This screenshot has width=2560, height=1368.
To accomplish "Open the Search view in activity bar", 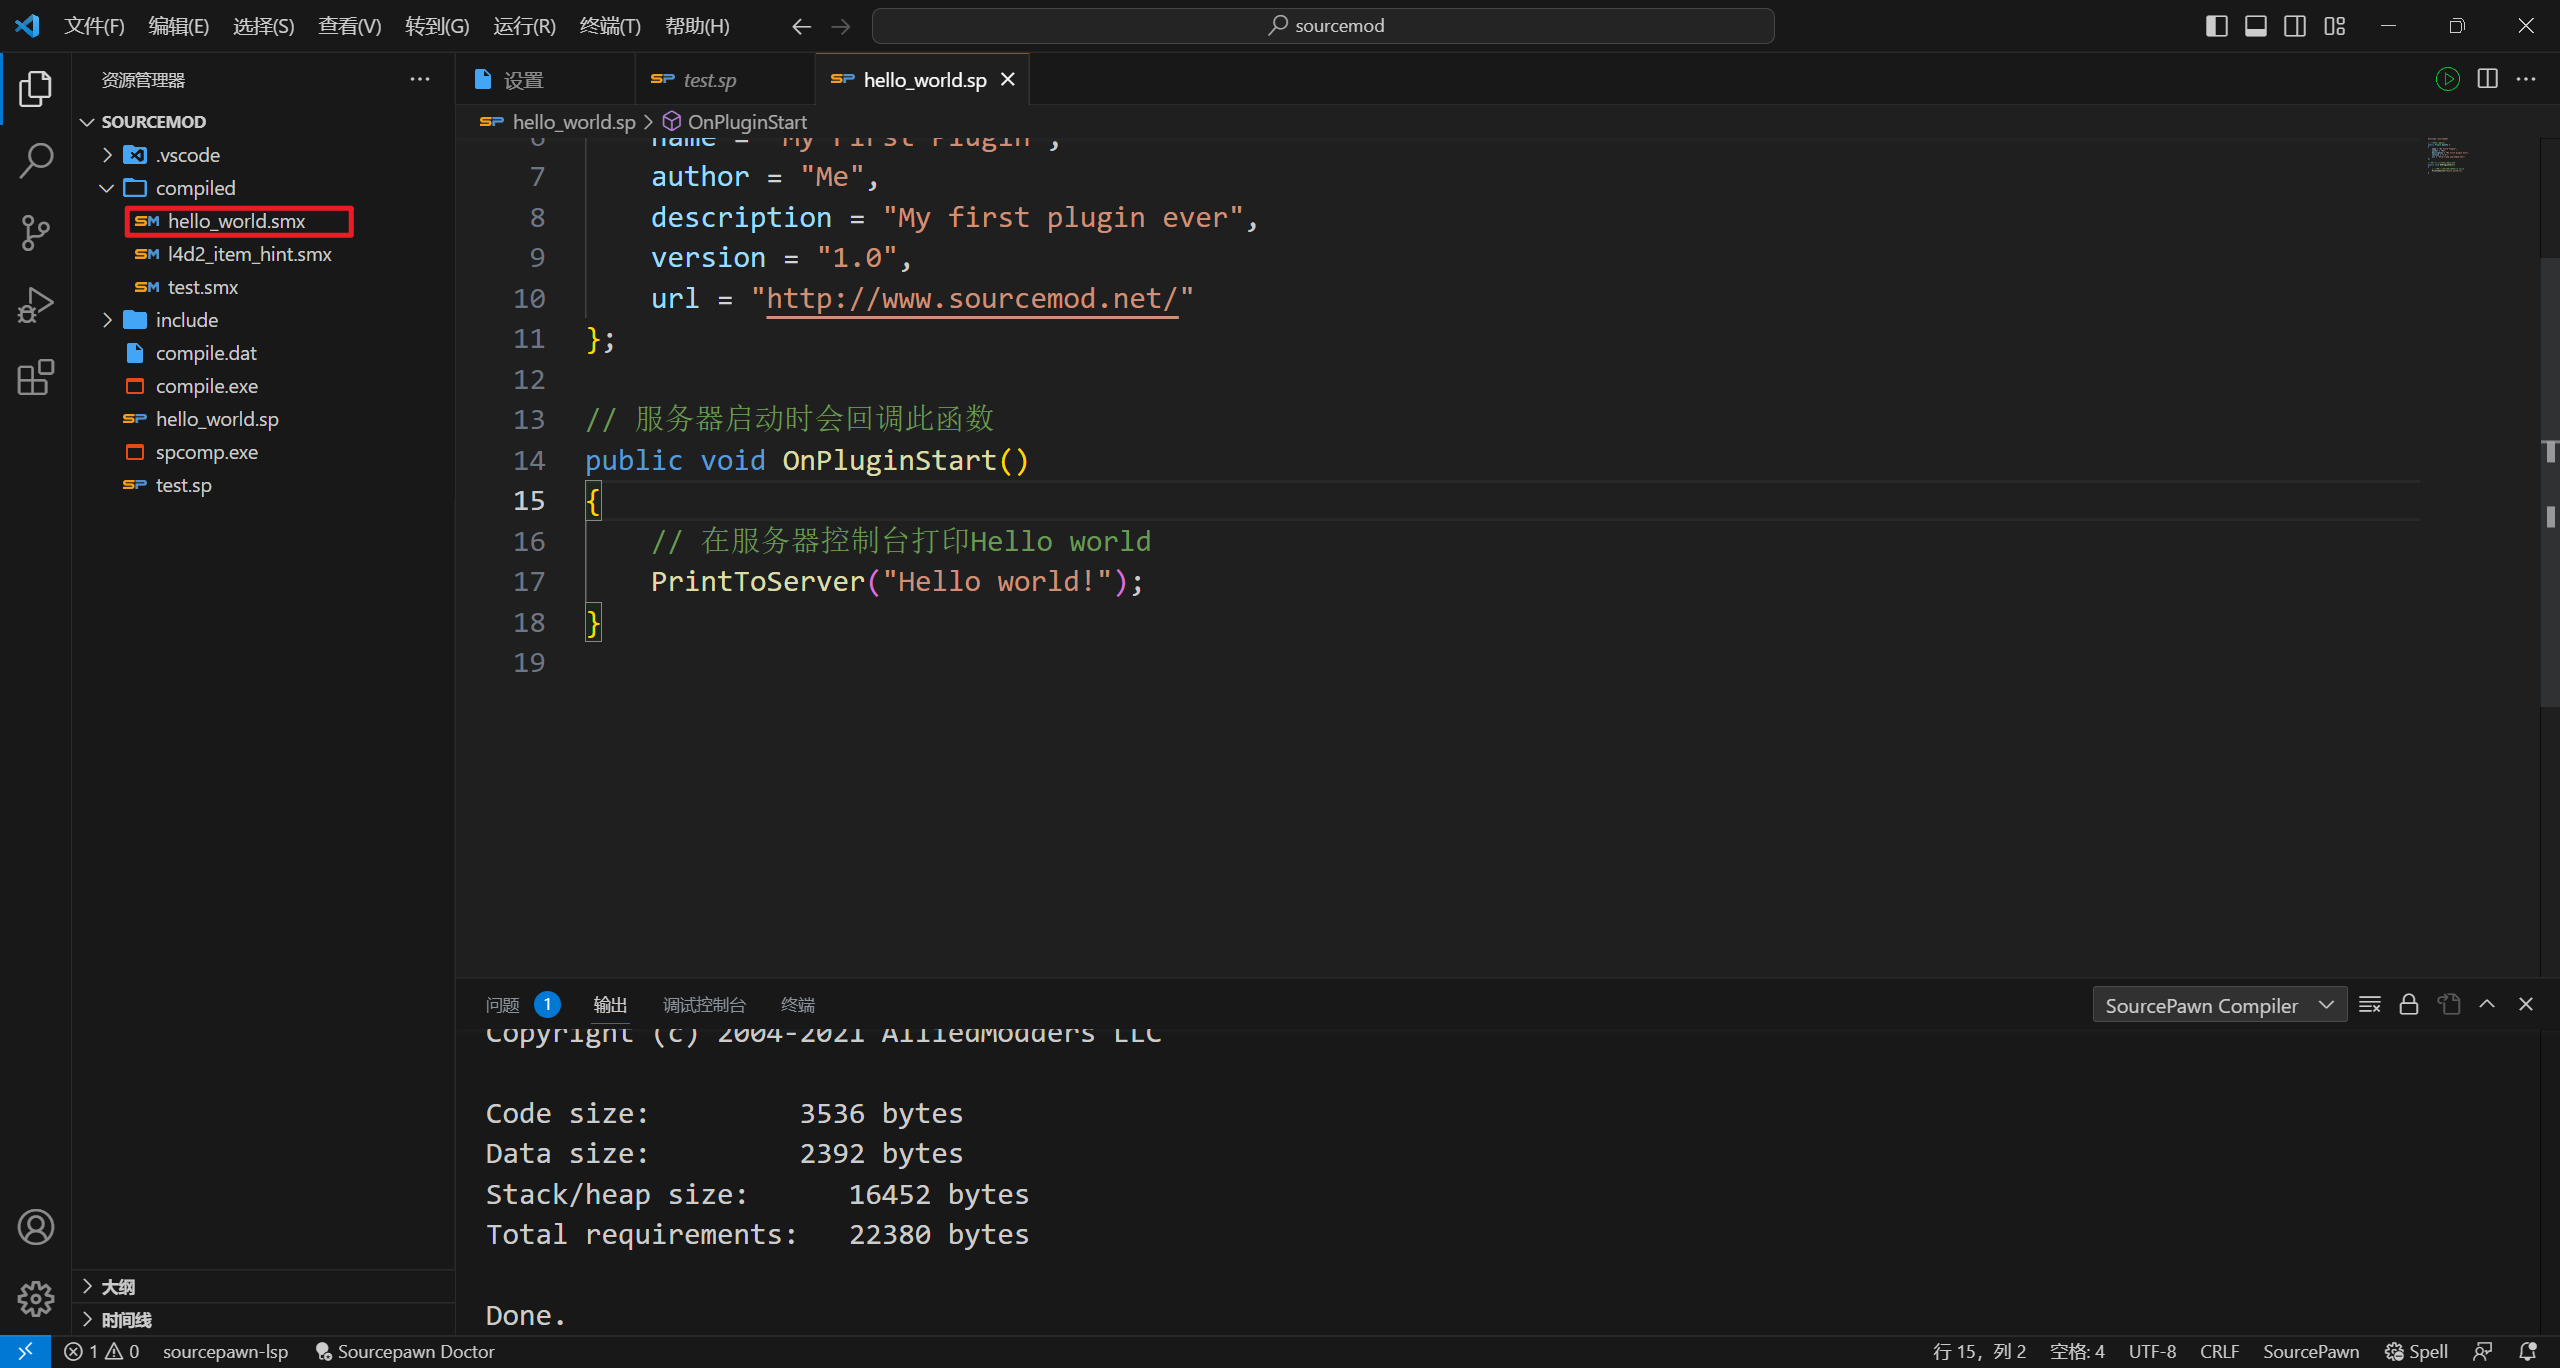I will [x=35, y=161].
